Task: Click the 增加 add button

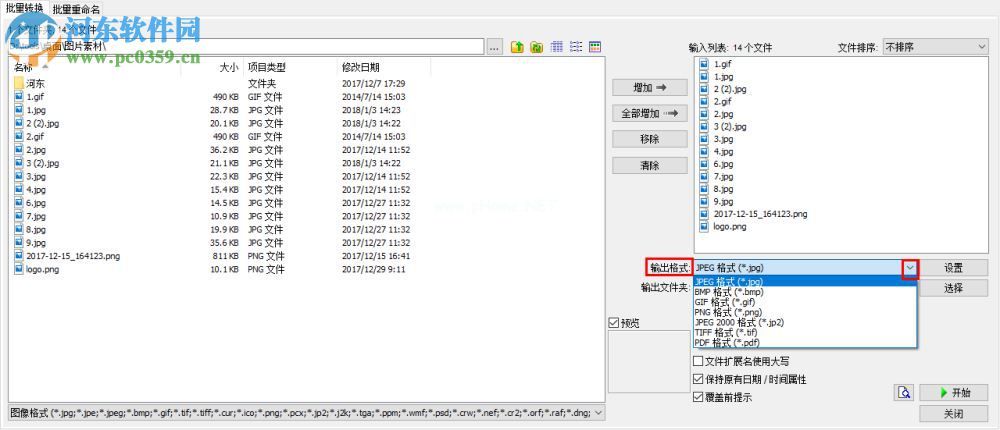Action: (650, 87)
